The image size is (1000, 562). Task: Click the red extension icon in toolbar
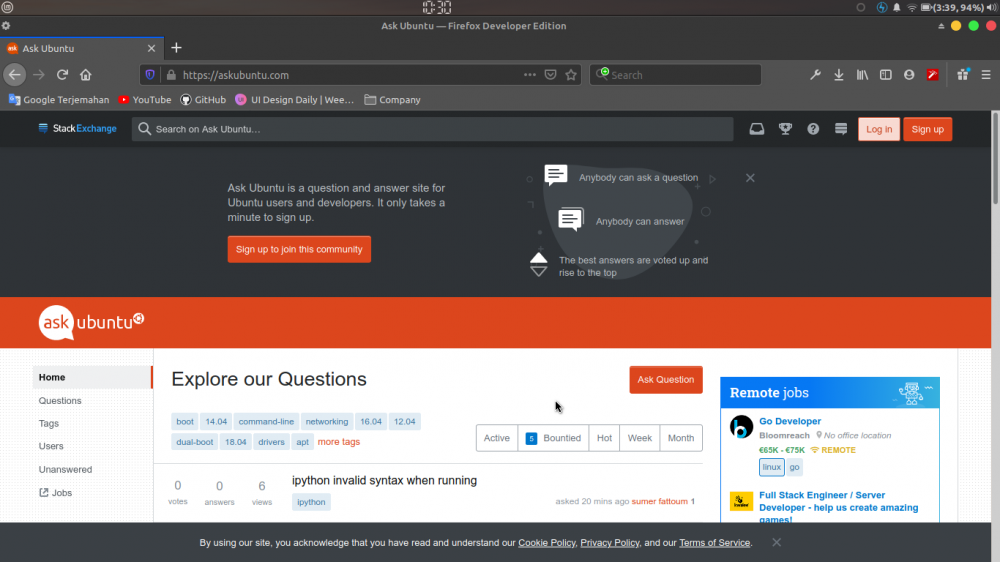tap(932, 75)
